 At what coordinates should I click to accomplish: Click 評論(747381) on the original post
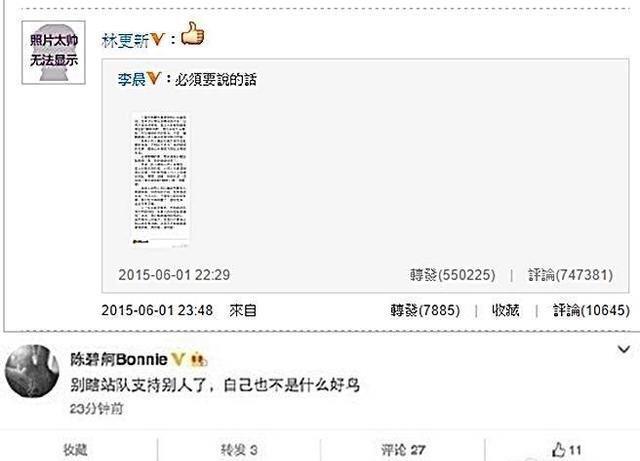tap(571, 275)
